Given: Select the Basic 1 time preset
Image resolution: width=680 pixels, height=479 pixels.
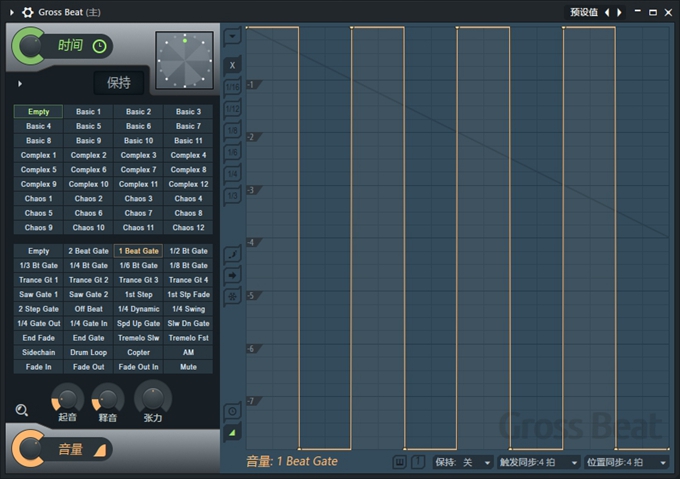Looking at the screenshot, I should pyautogui.click(x=88, y=111).
